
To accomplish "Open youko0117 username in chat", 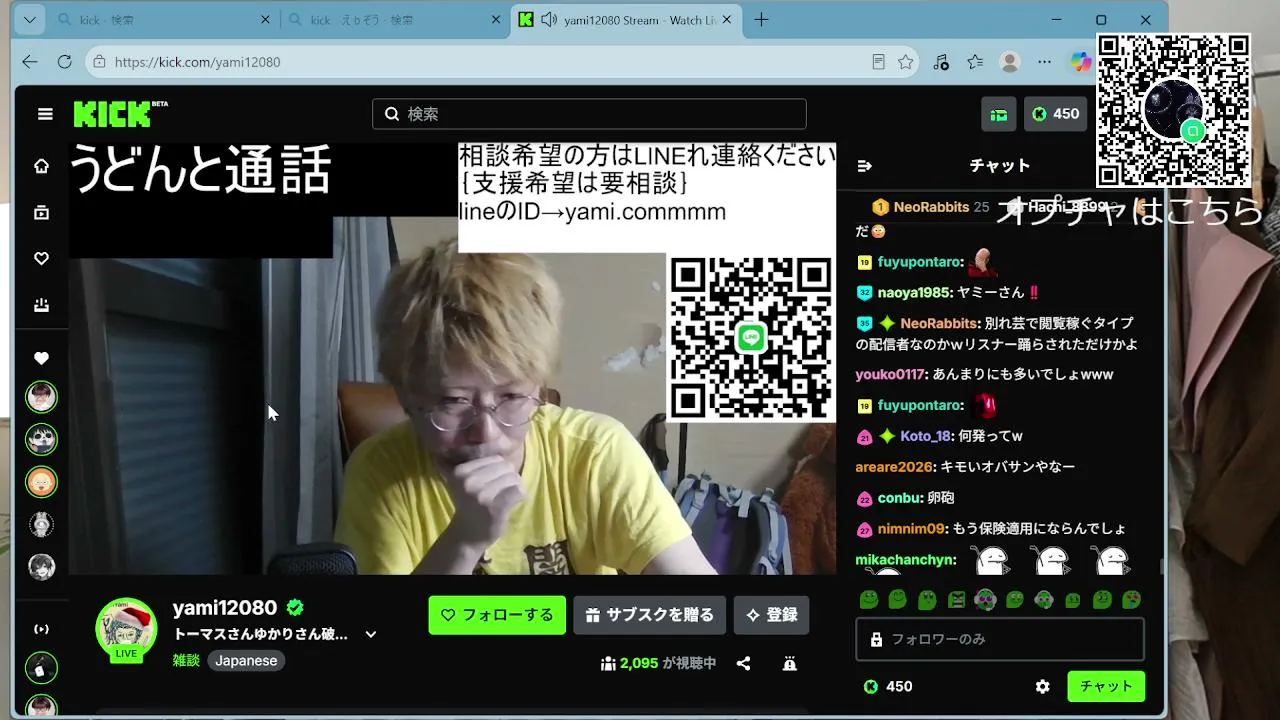I will click(891, 375).
